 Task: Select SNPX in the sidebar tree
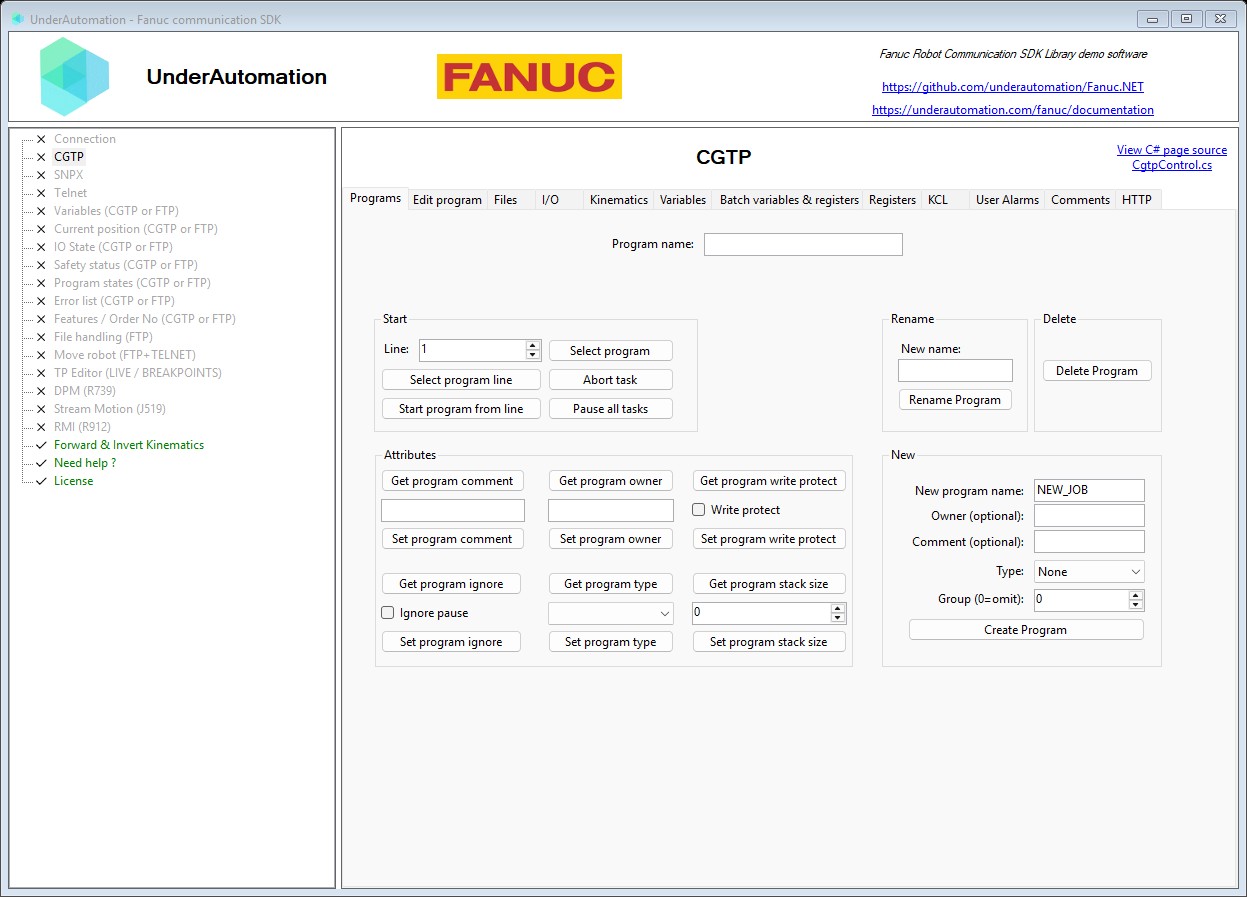coord(69,175)
